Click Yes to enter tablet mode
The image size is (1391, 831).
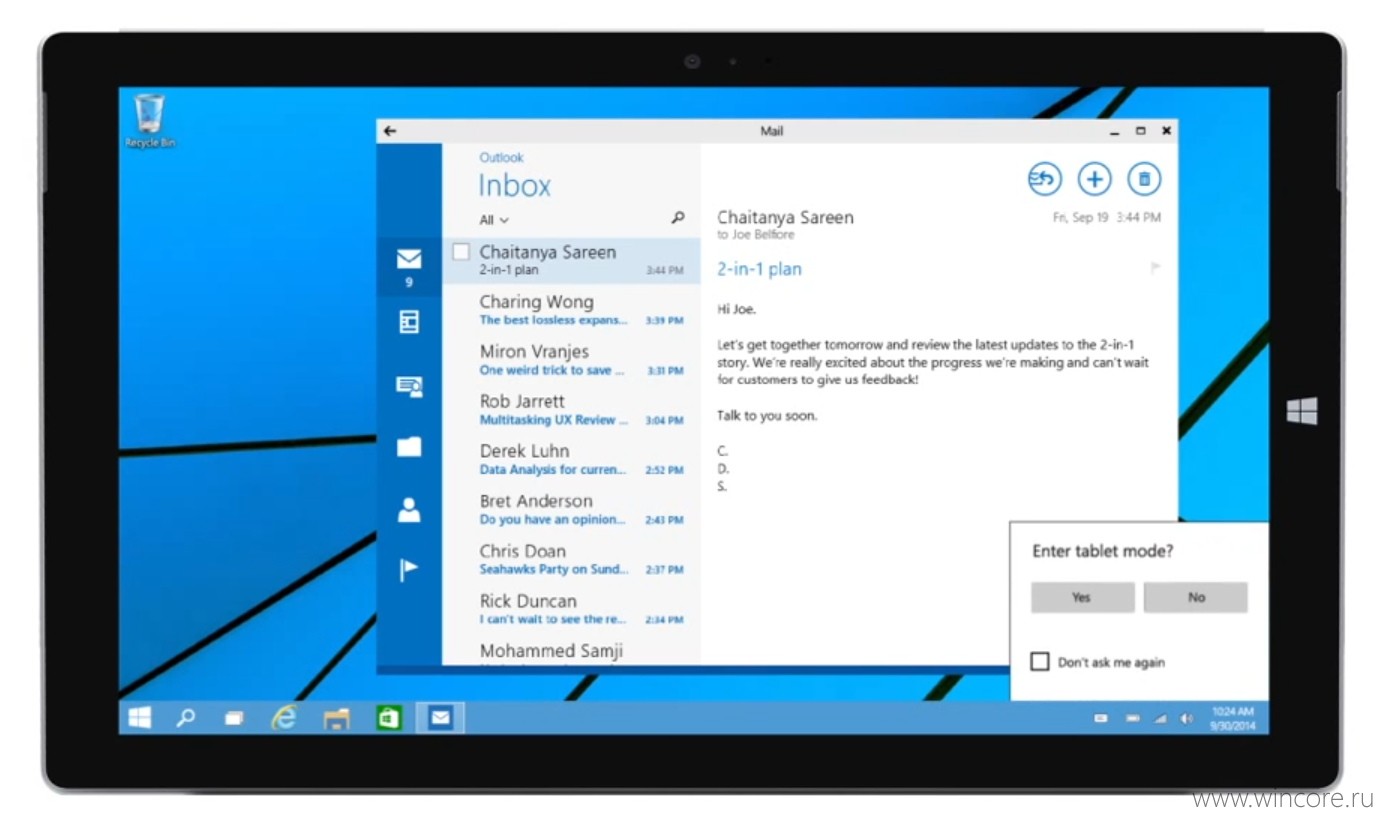(1082, 597)
